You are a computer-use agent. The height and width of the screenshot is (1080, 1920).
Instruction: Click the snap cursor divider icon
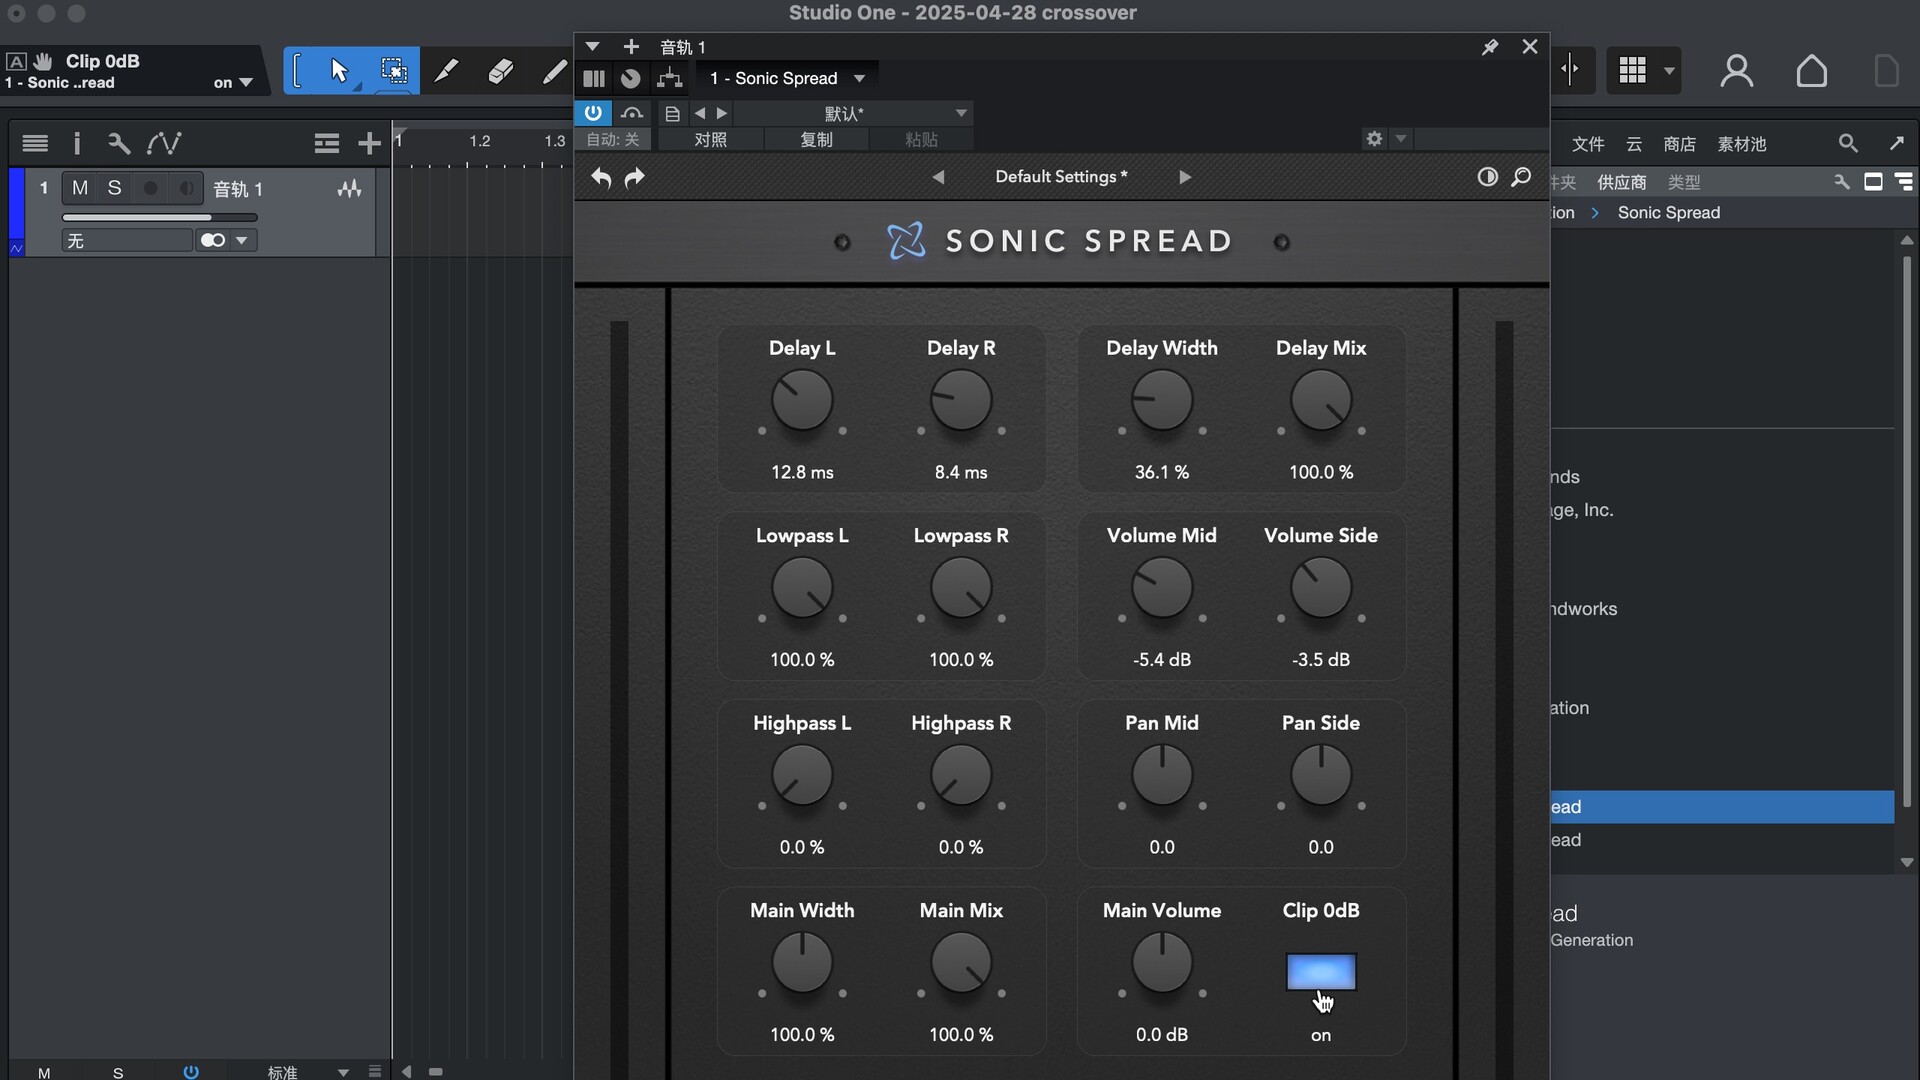click(1570, 70)
